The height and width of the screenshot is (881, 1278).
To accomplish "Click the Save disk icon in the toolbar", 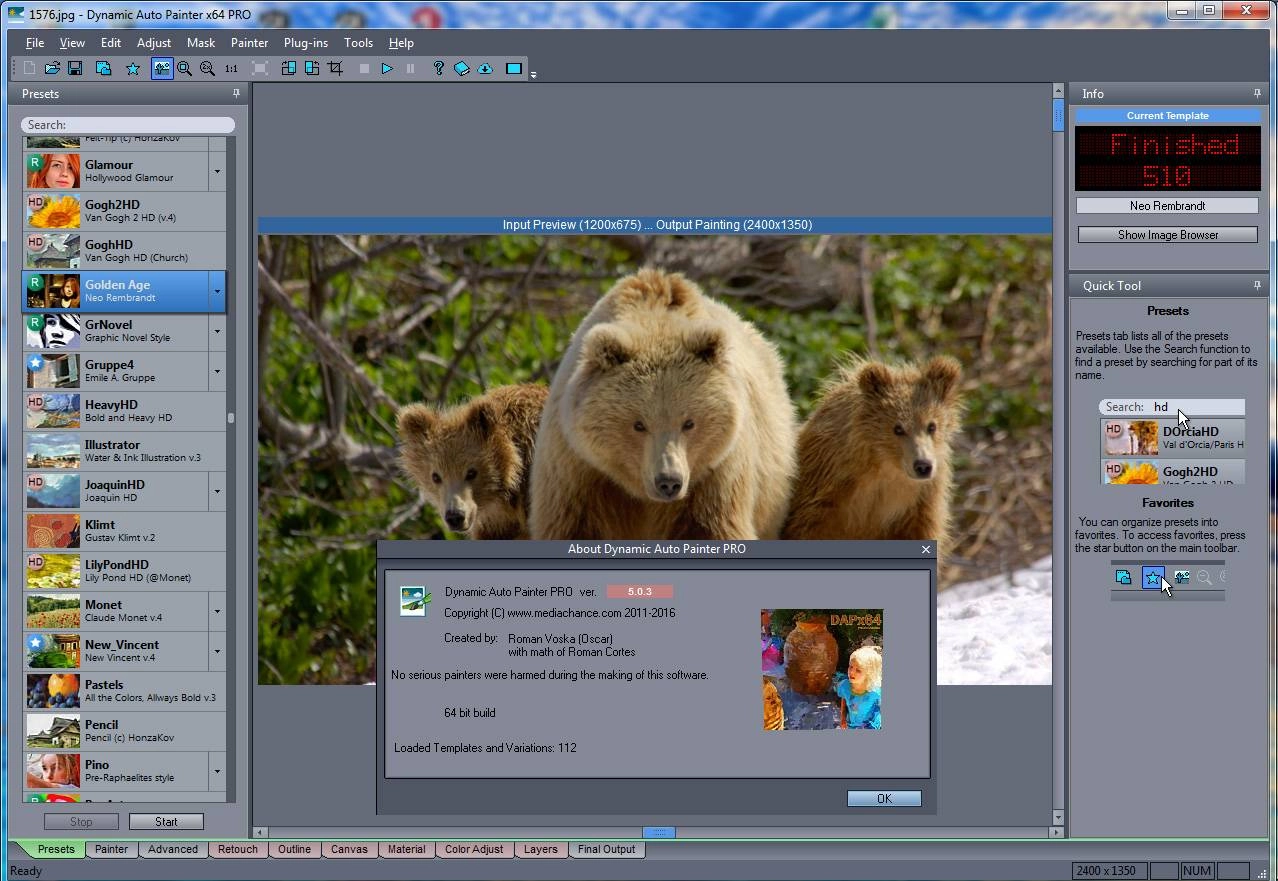I will click(x=75, y=68).
